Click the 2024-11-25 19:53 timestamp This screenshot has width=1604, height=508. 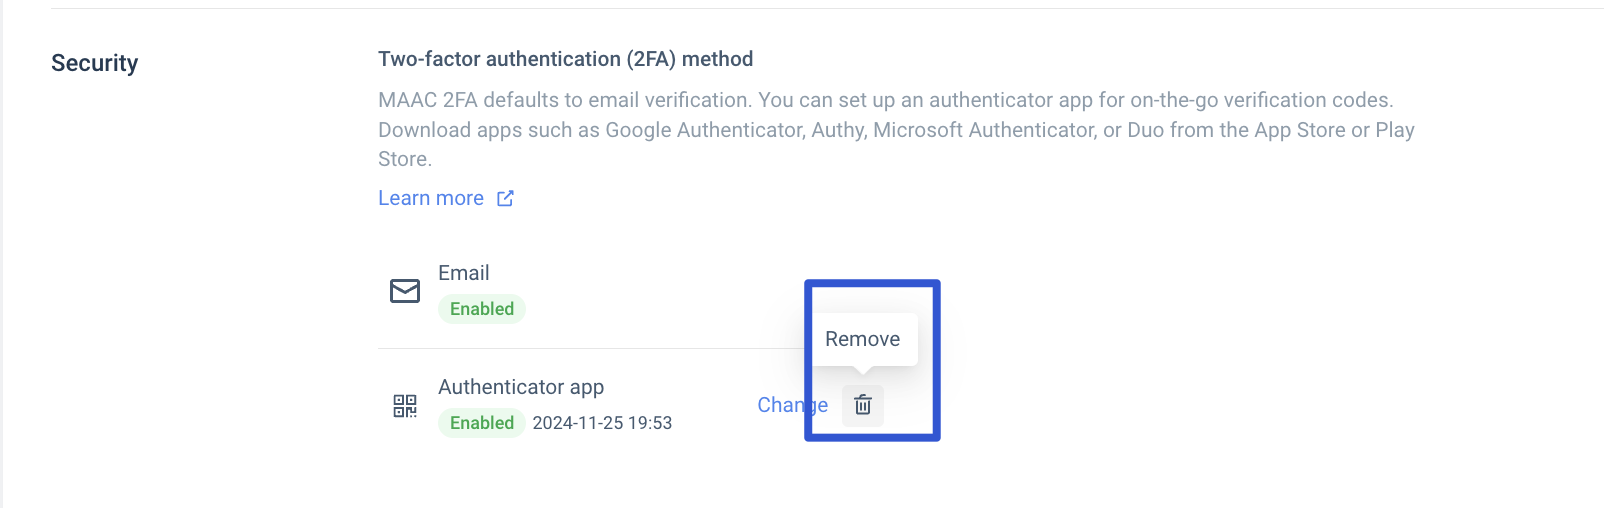pos(602,423)
